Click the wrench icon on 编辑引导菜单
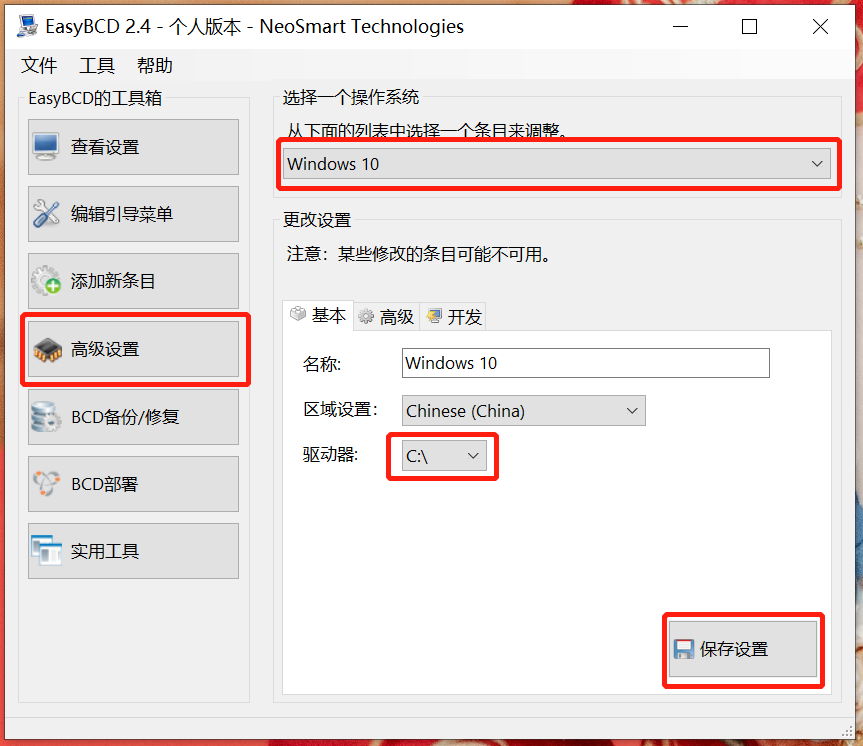The width and height of the screenshot is (863, 746). coord(46,214)
